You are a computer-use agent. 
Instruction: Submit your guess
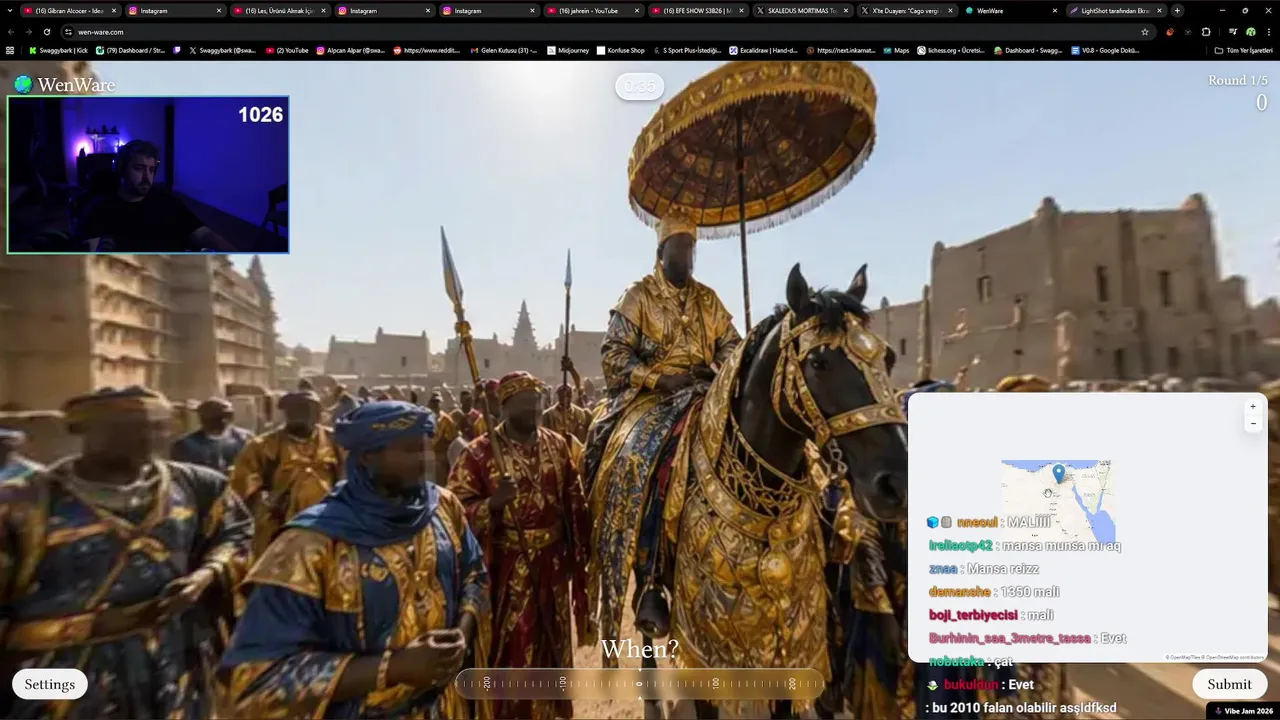(x=1229, y=684)
